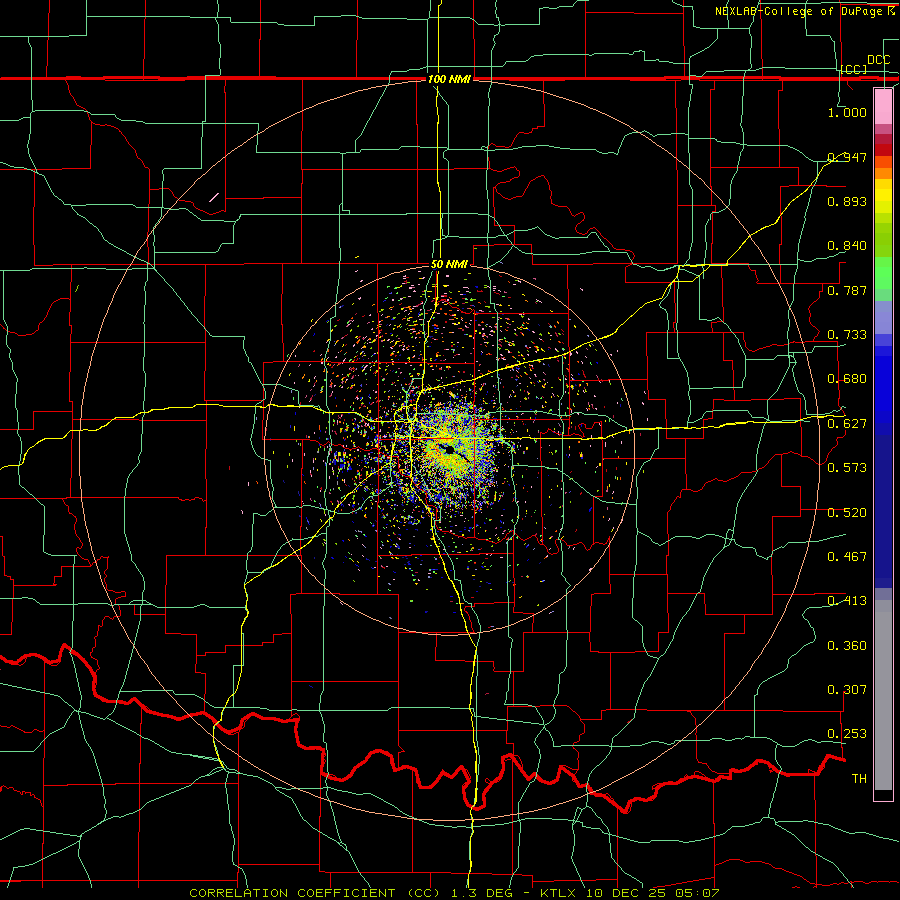Click the 0.360 legend value
The image size is (900, 900).
pos(847,645)
